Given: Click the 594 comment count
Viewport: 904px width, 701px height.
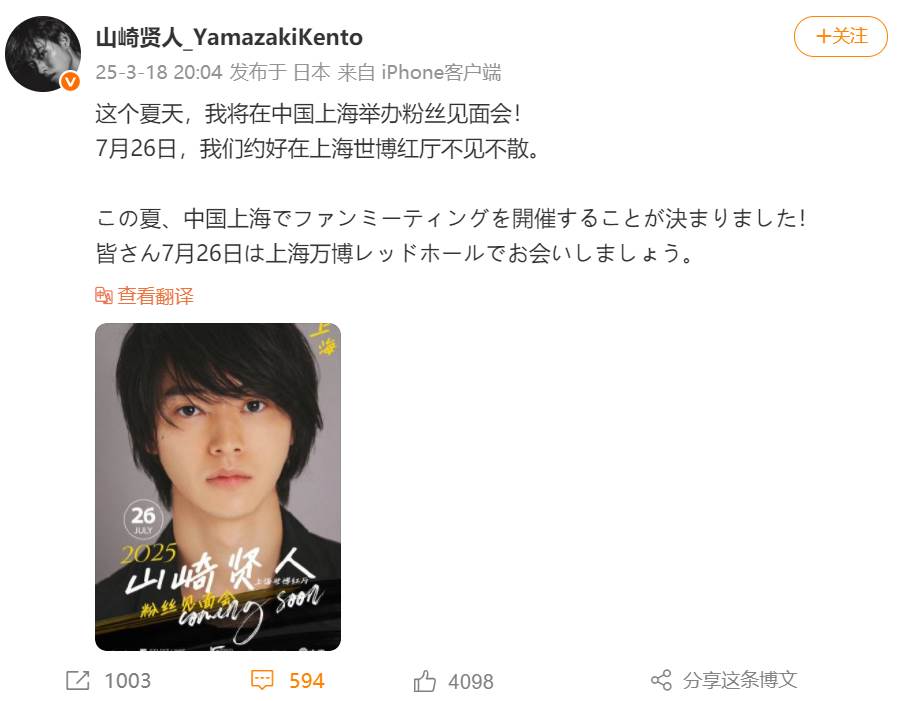Looking at the screenshot, I should [307, 681].
